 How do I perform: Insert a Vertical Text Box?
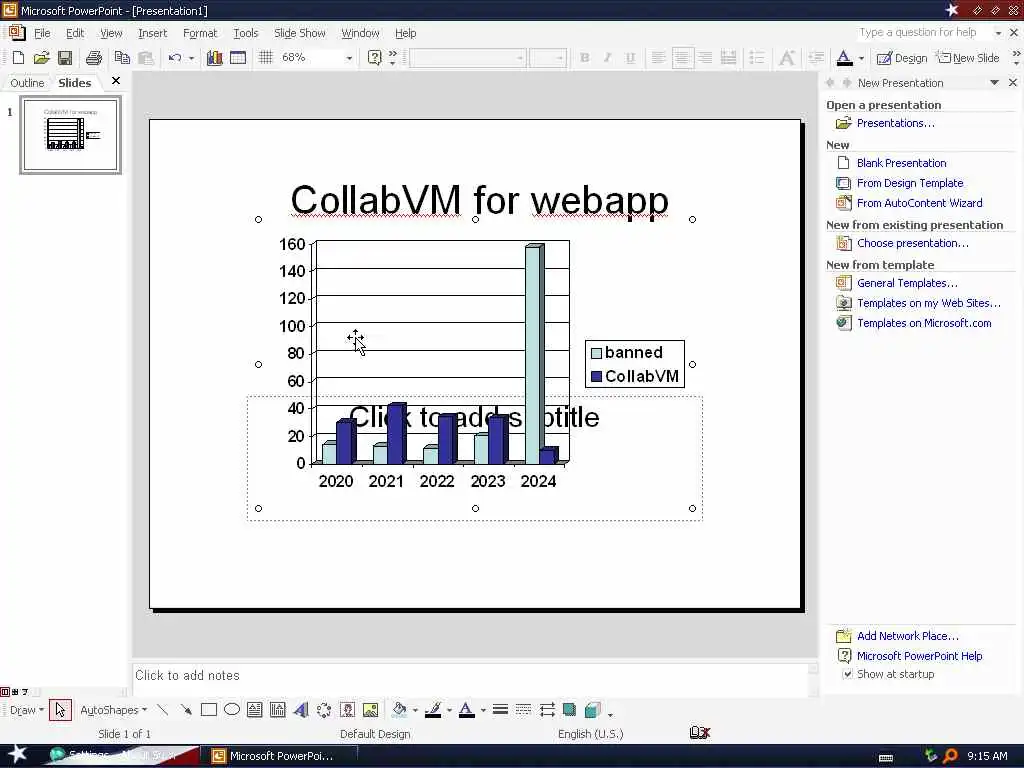[278, 710]
